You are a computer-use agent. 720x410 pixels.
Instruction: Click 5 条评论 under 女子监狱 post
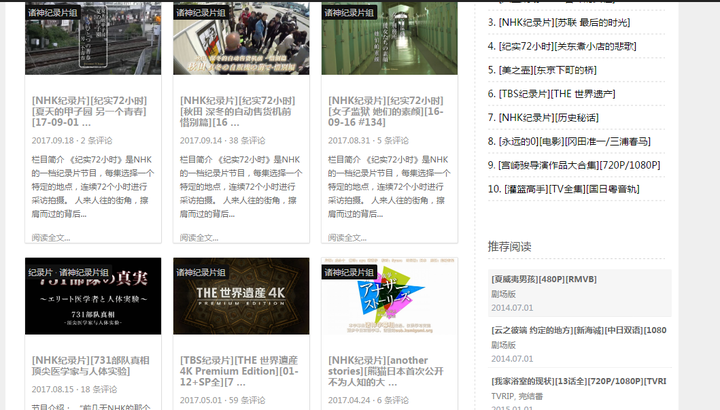point(393,140)
